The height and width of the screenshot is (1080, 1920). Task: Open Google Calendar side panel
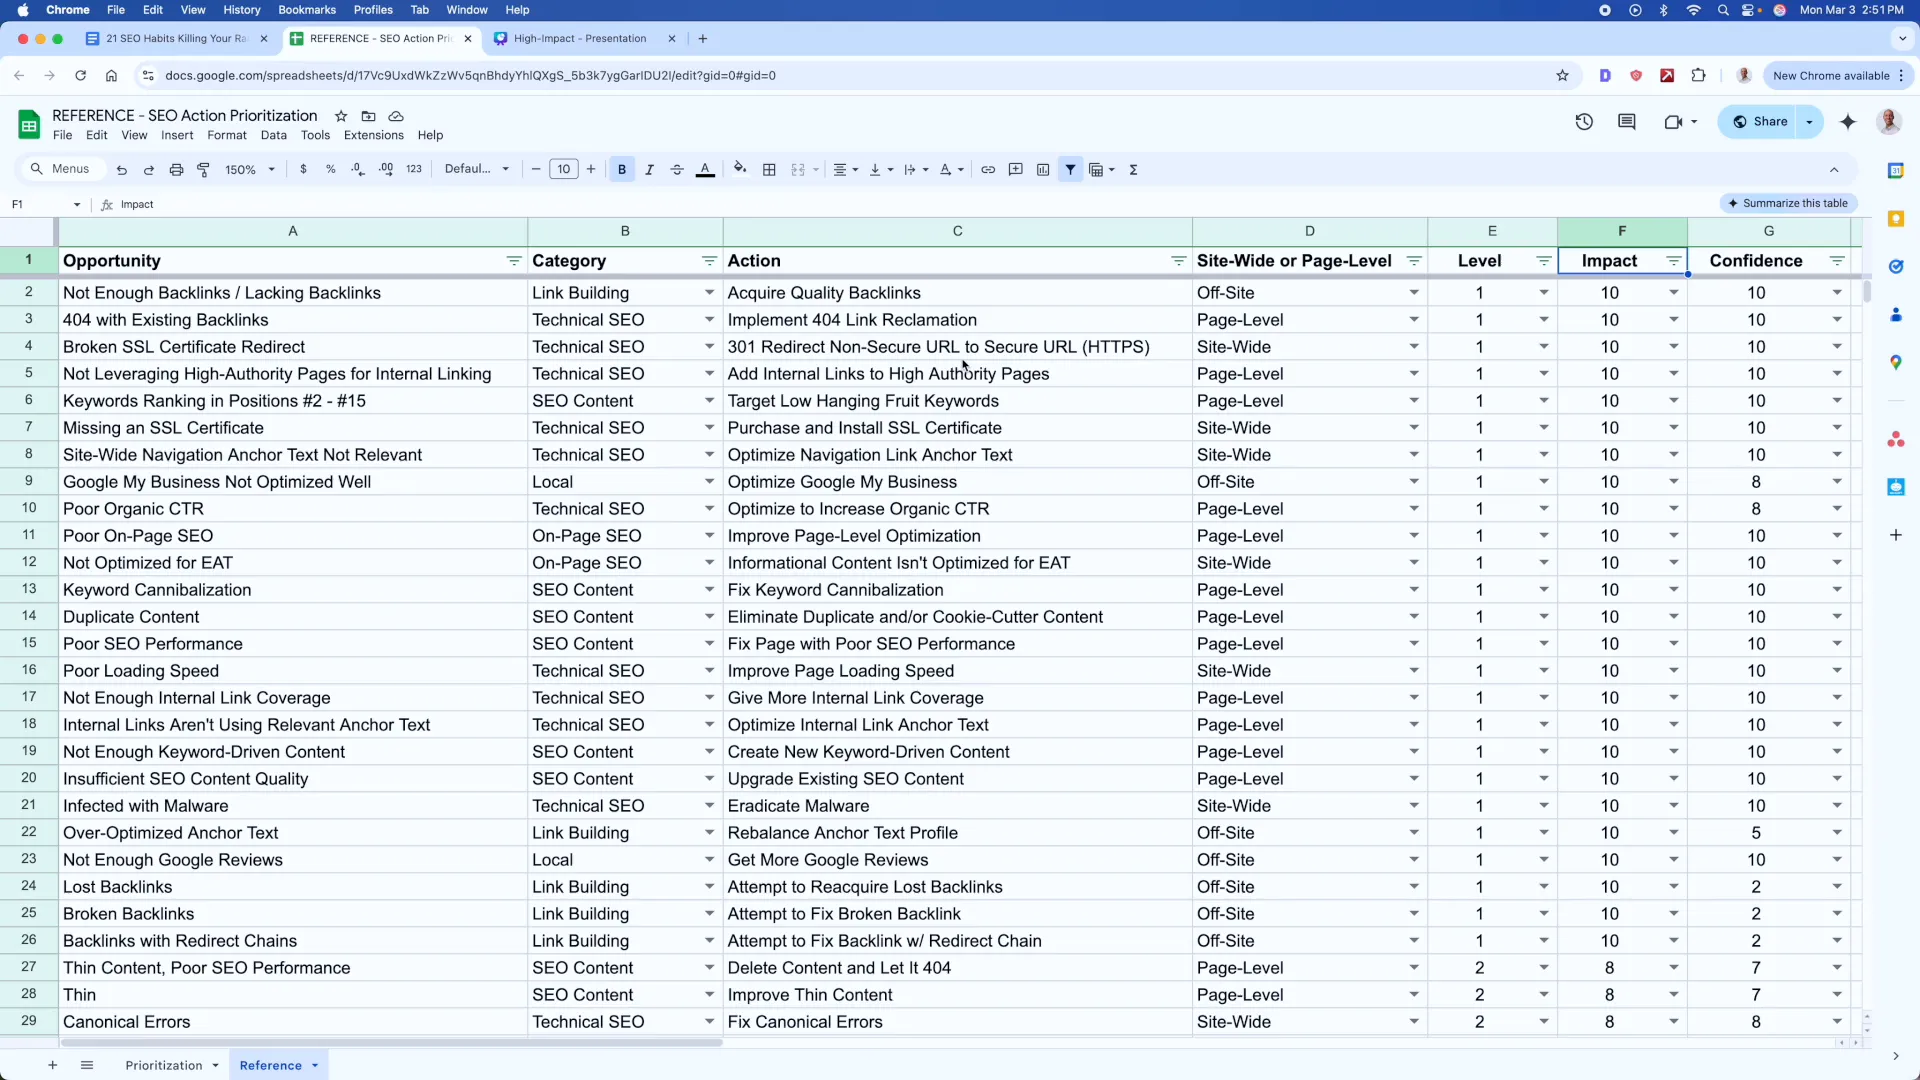(x=1897, y=170)
